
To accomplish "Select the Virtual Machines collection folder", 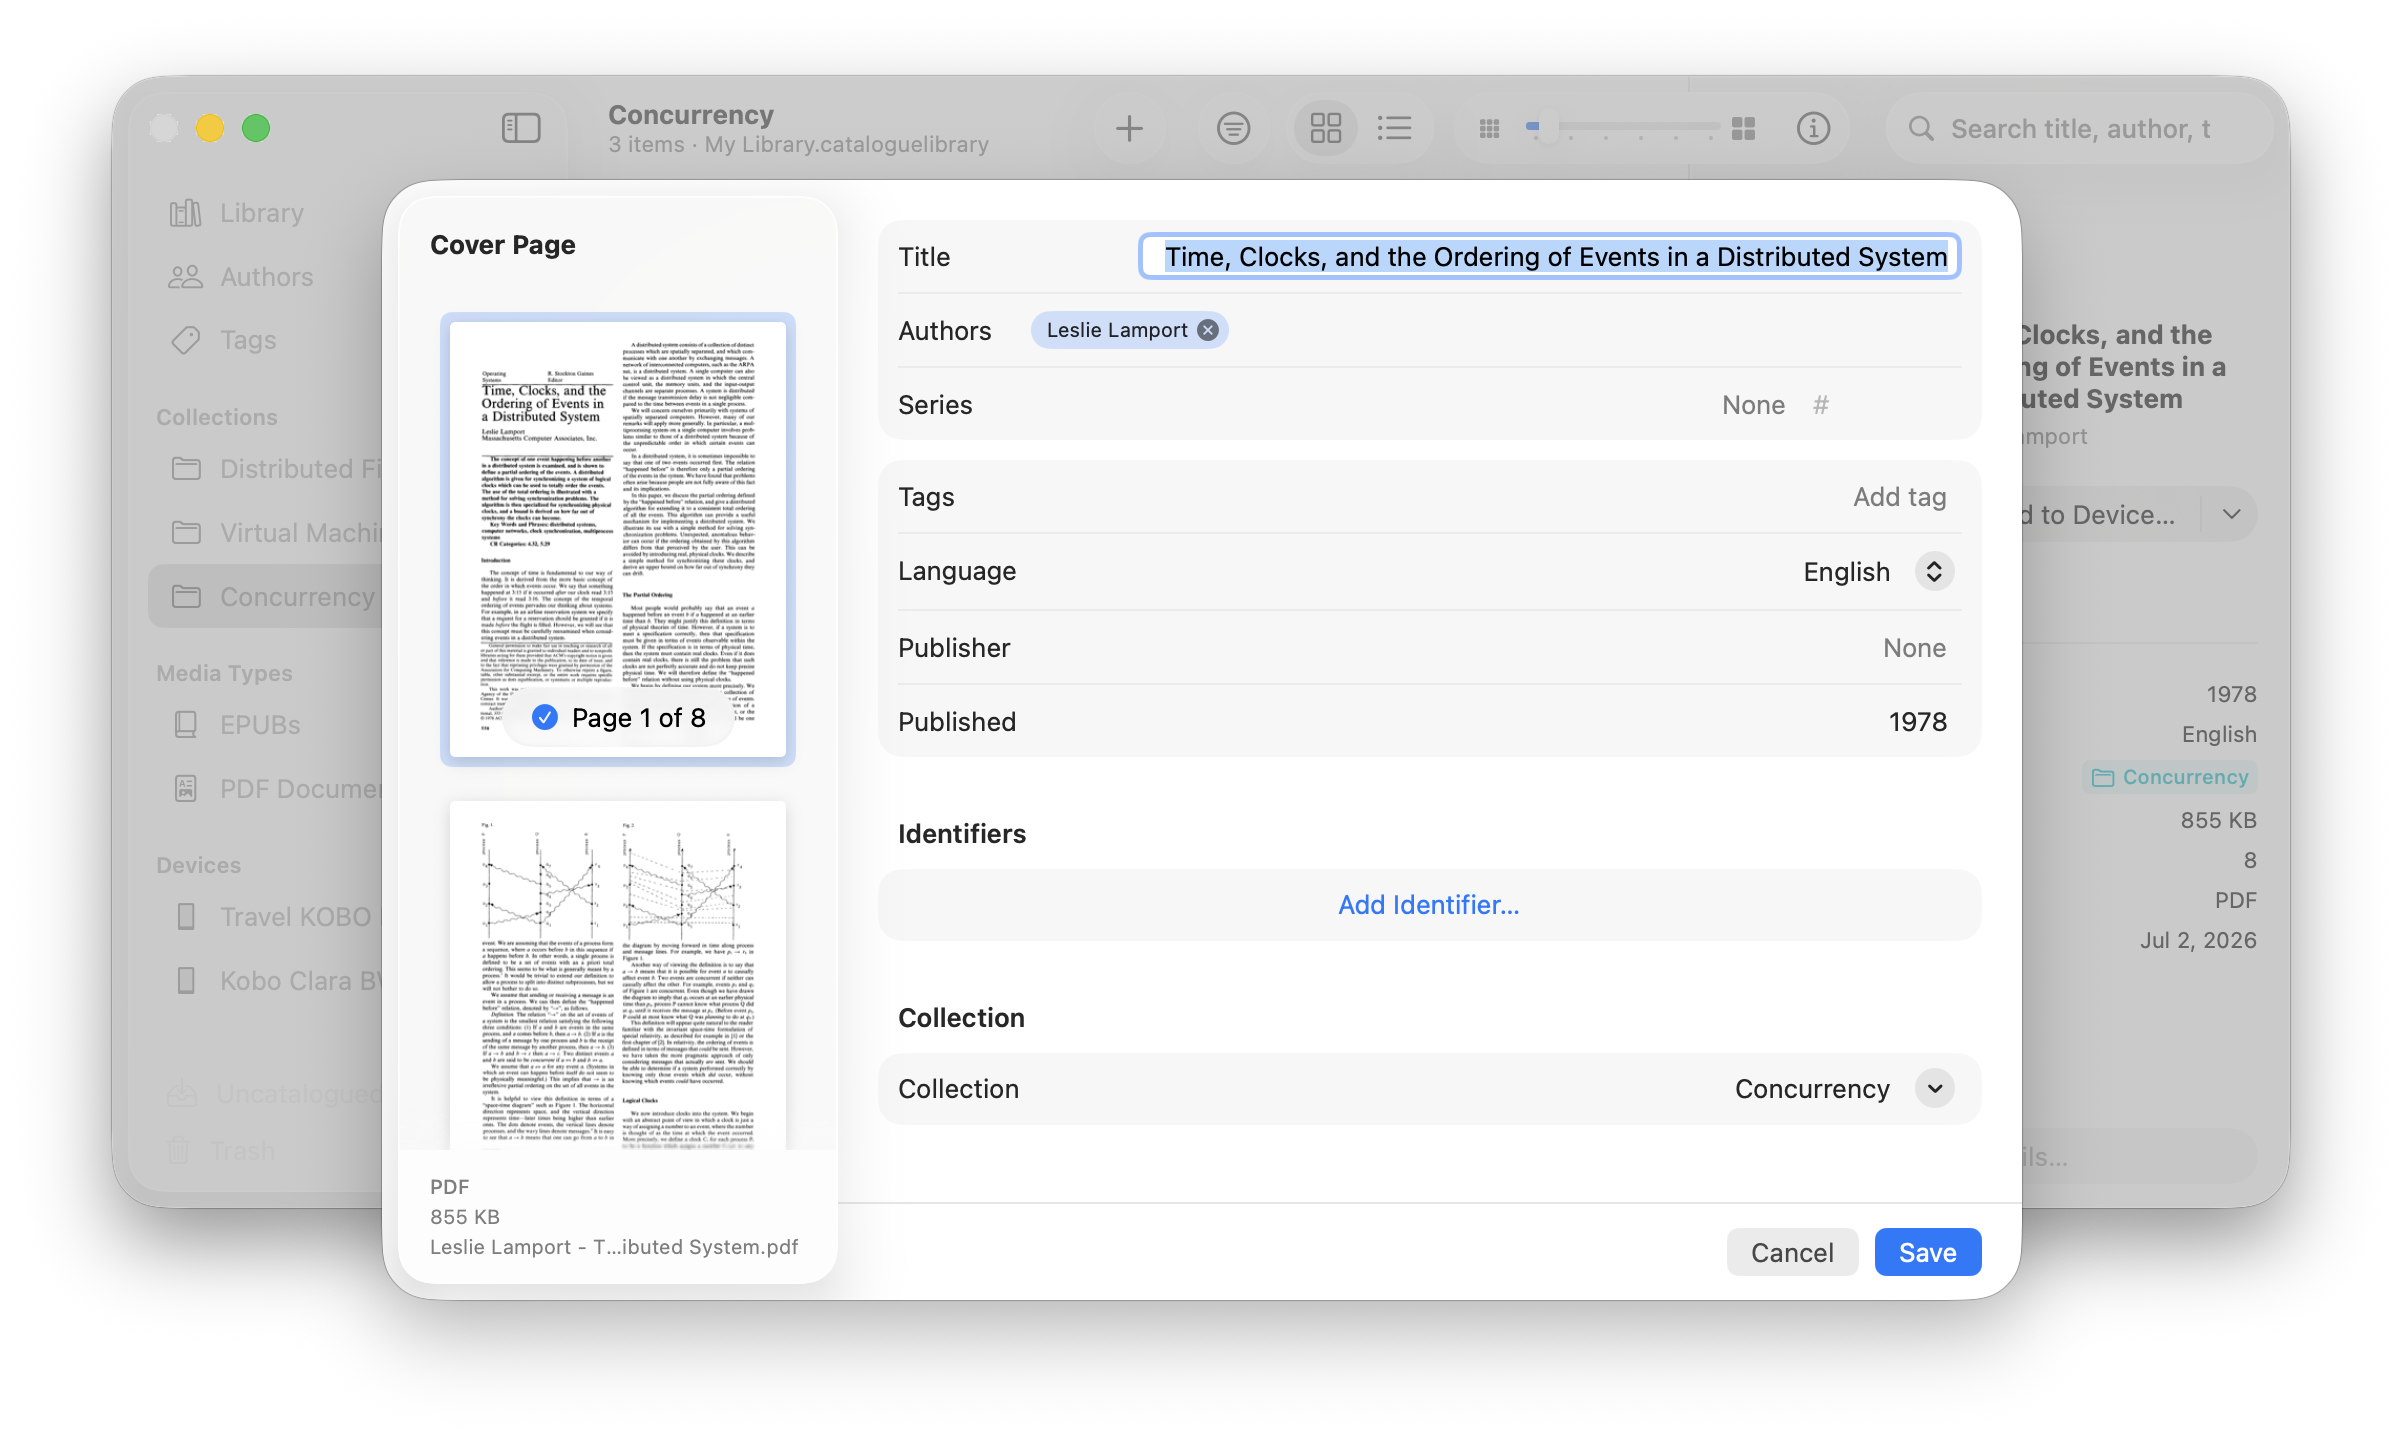I will (266, 533).
